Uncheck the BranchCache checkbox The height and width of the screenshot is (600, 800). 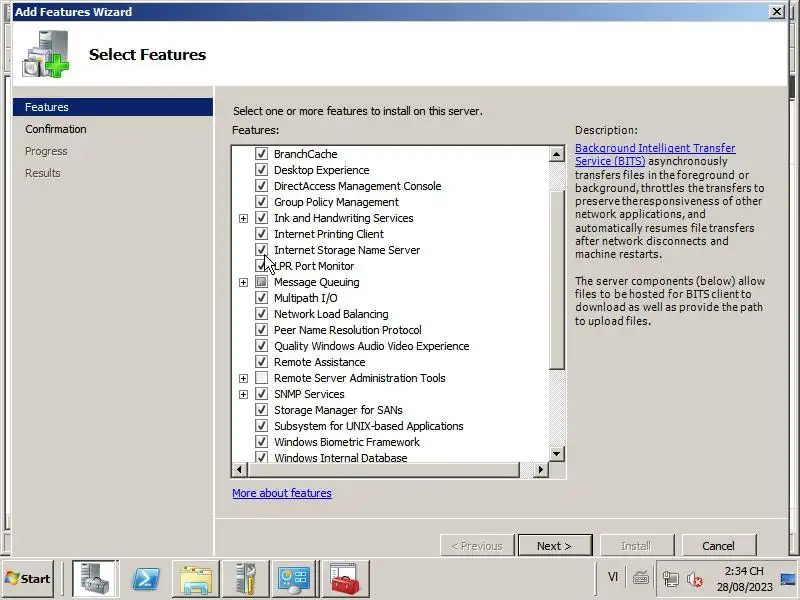261,154
